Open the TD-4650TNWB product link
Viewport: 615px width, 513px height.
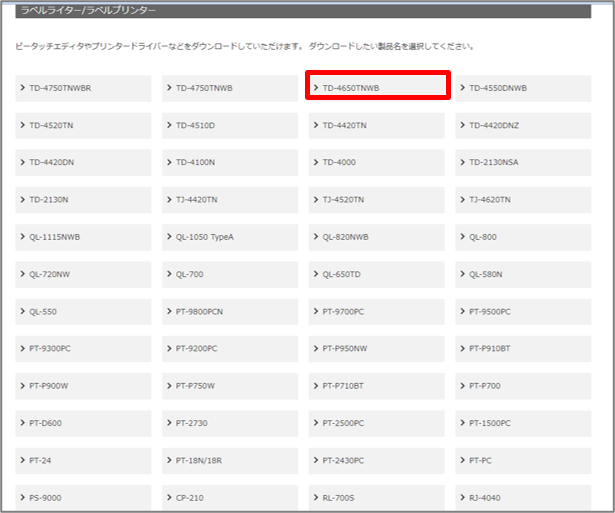tap(377, 88)
